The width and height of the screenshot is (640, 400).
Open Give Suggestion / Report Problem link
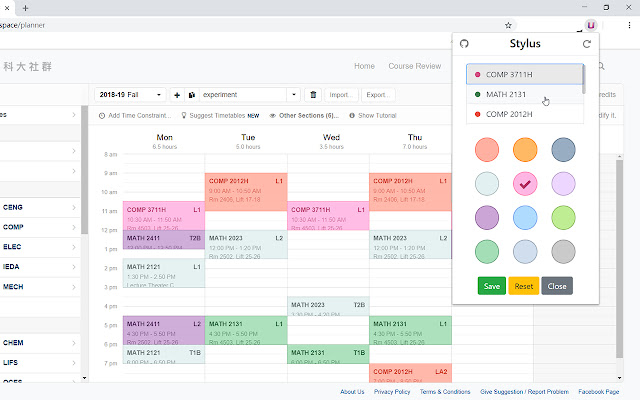[x=524, y=392]
